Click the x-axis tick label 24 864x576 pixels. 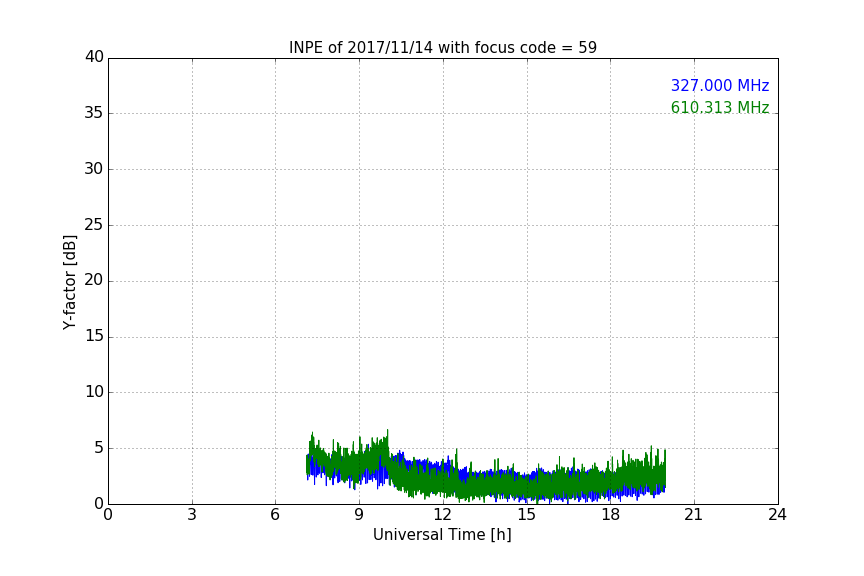[777, 515]
